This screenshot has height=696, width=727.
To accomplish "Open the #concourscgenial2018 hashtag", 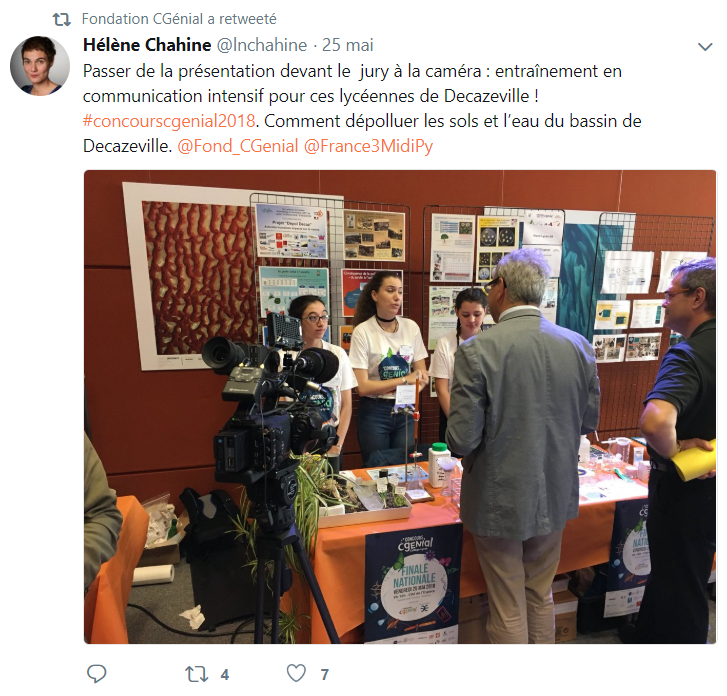I will coord(169,121).
